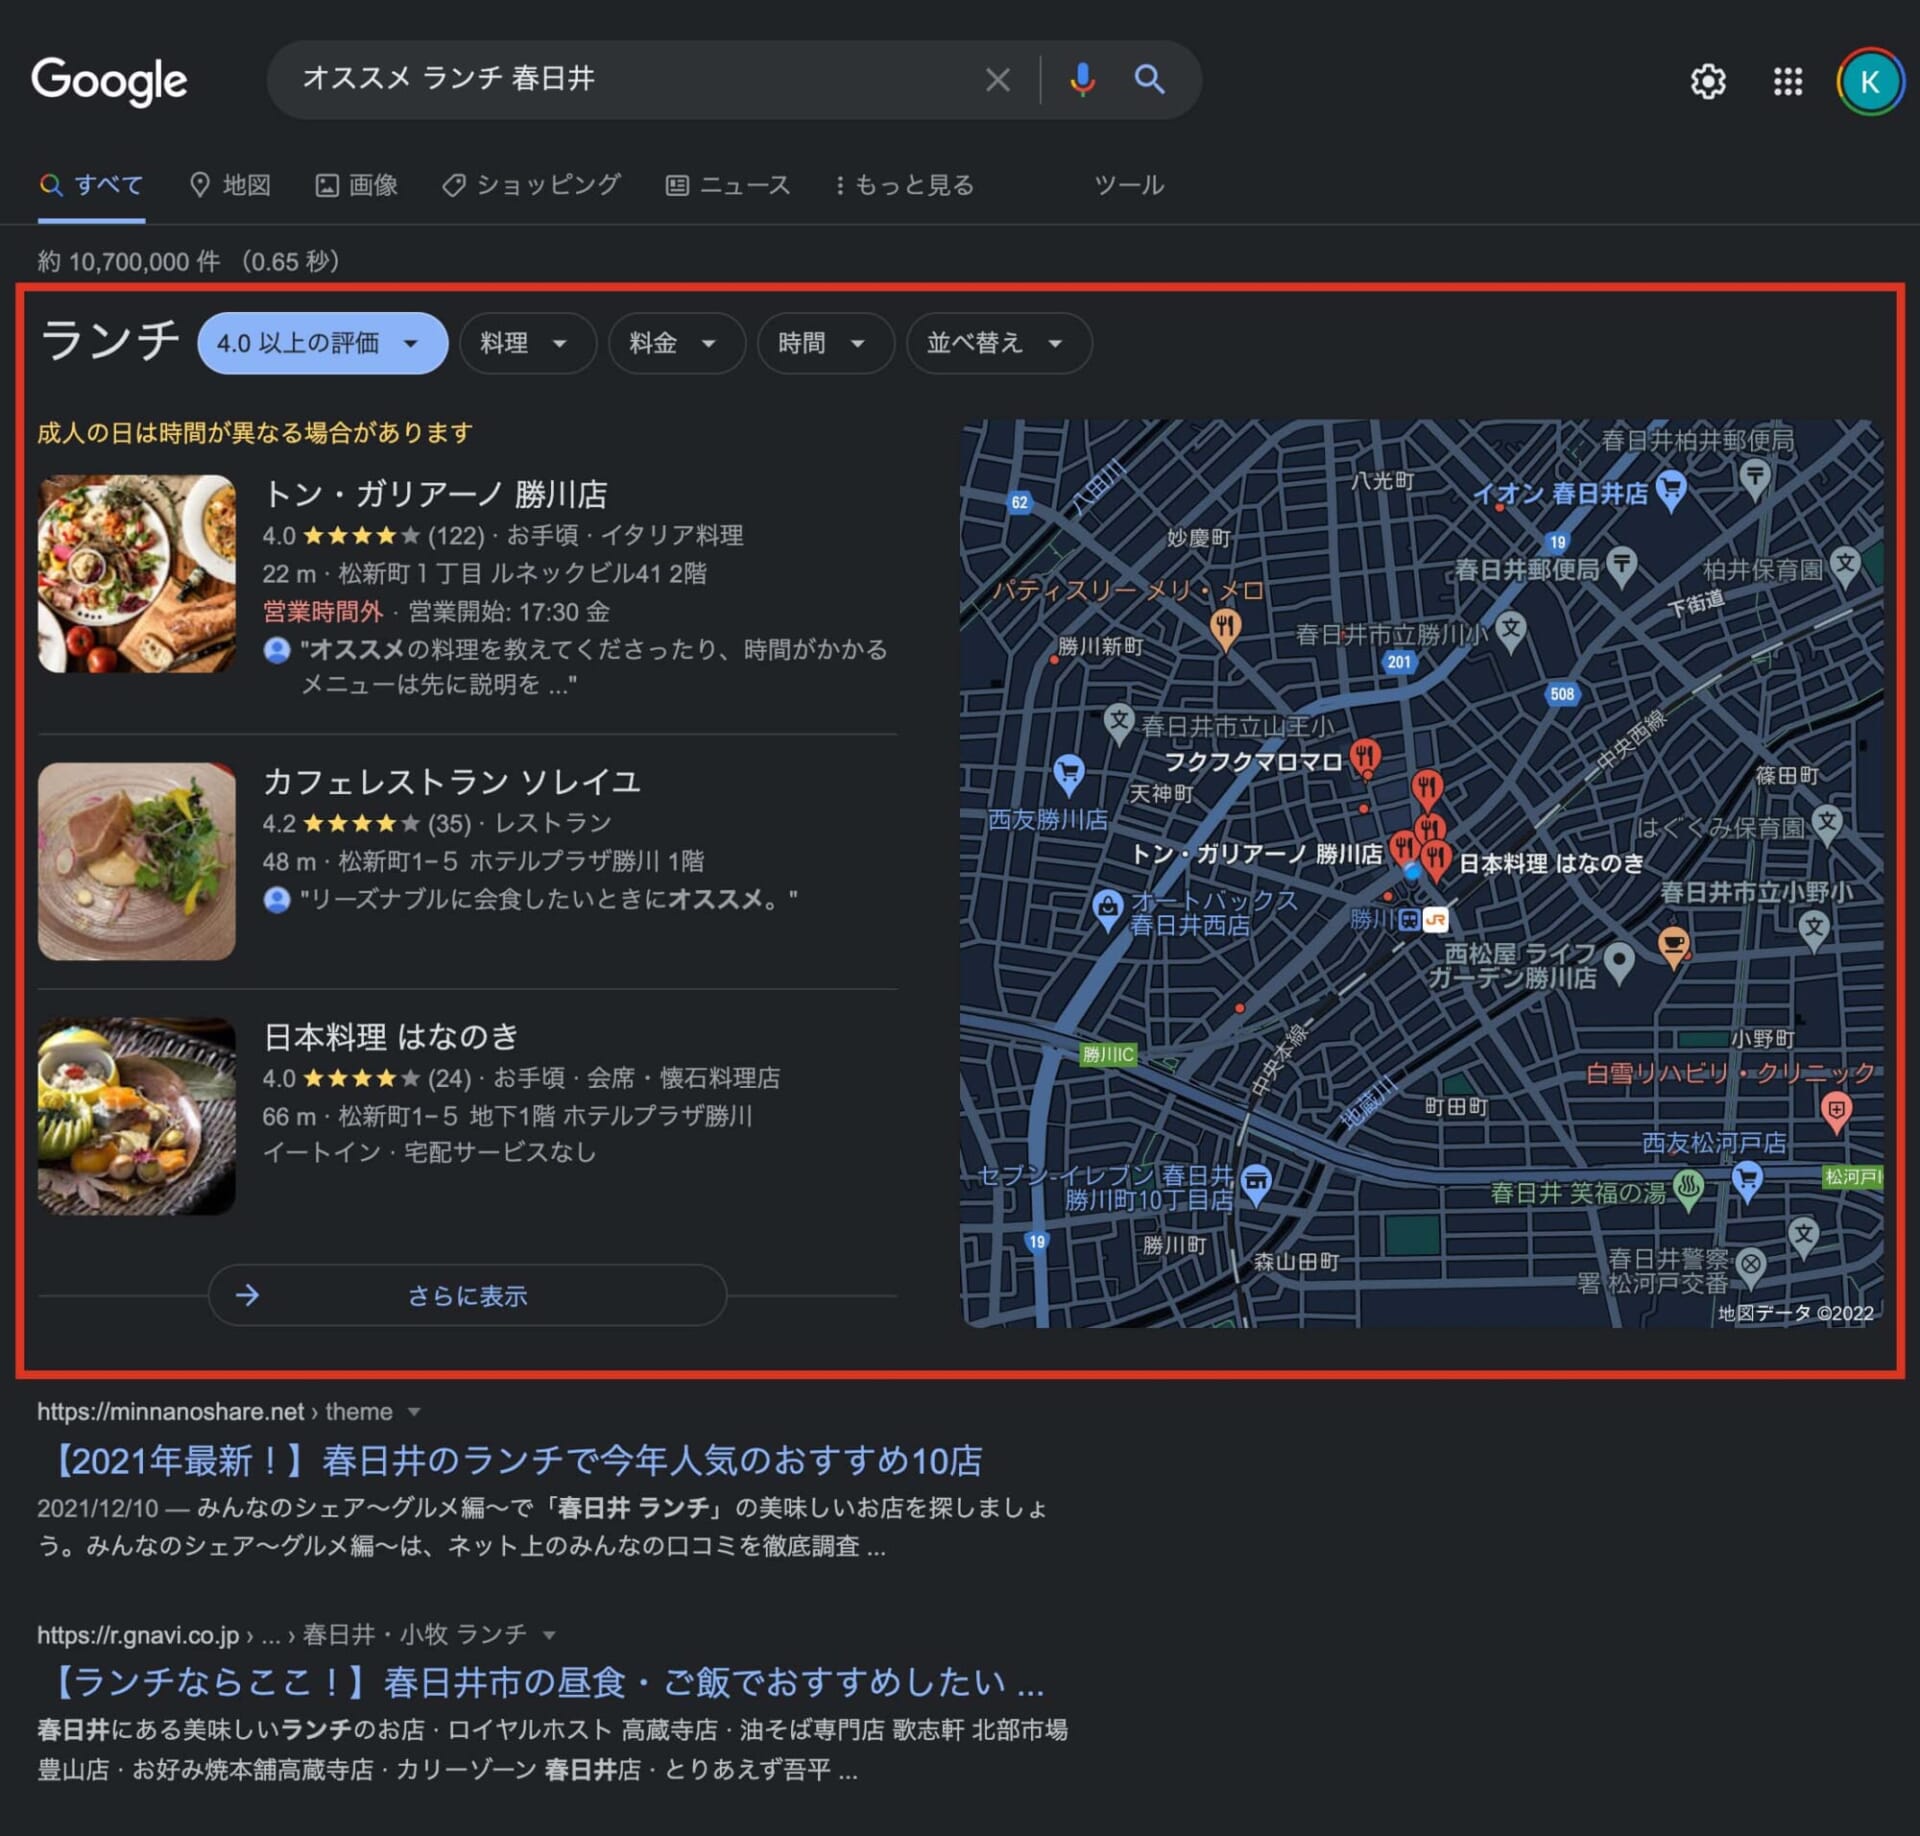The width and height of the screenshot is (1920, 1836).
Task: Open the 並べ替え sort dropdown
Action: coord(998,343)
